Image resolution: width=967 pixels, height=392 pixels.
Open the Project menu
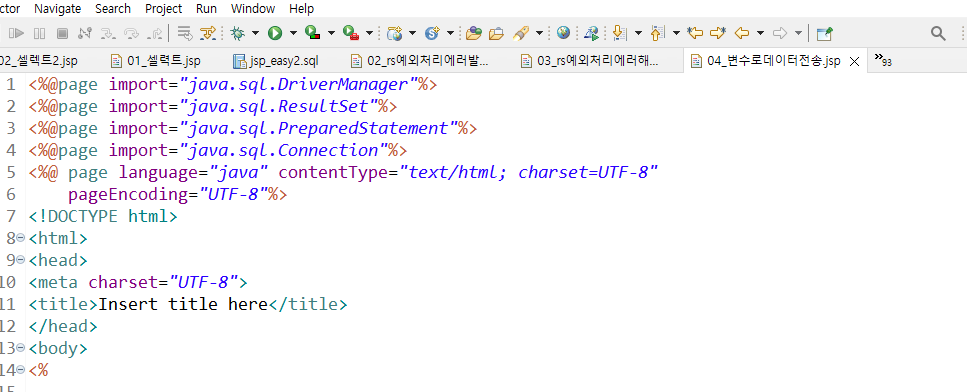point(163,9)
